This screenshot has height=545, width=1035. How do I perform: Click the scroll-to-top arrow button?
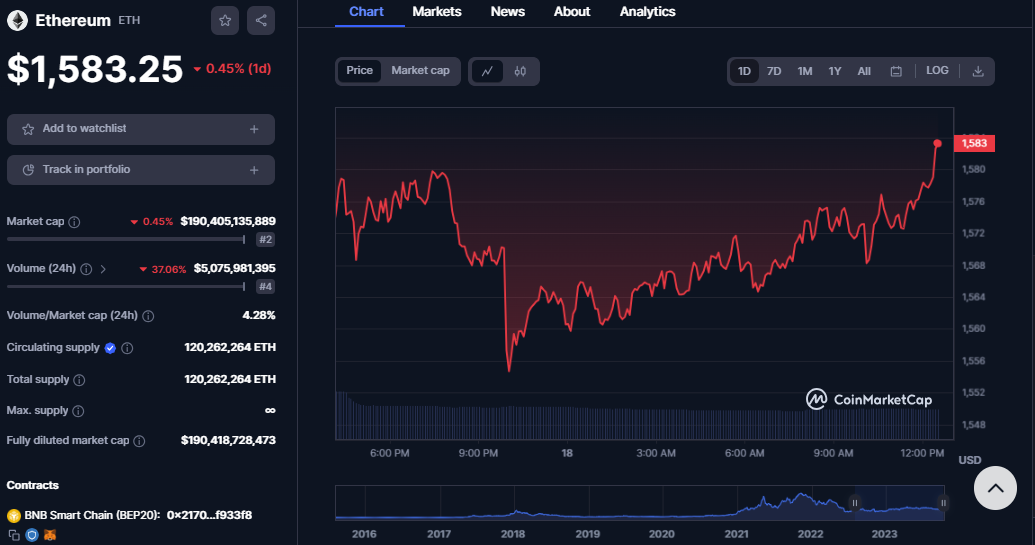[x=994, y=488]
